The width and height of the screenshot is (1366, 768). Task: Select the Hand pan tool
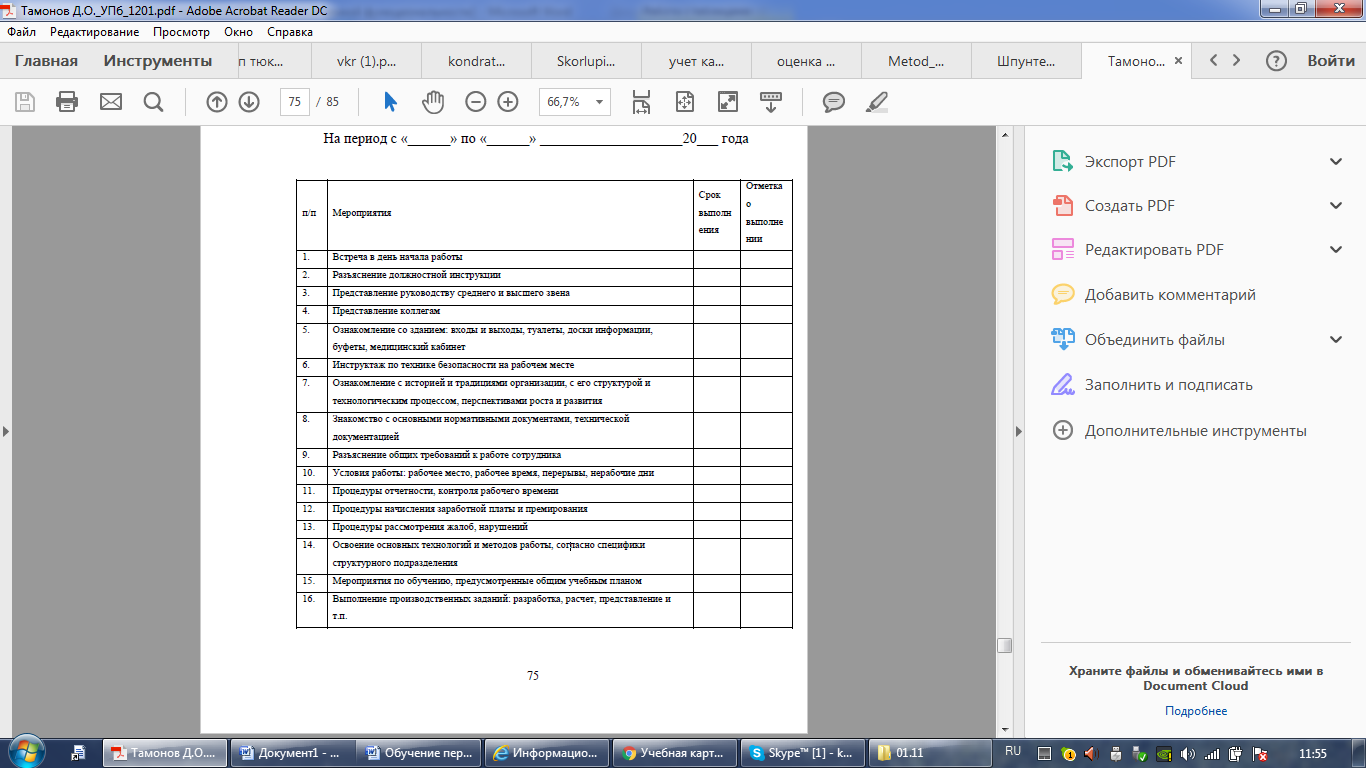(432, 102)
